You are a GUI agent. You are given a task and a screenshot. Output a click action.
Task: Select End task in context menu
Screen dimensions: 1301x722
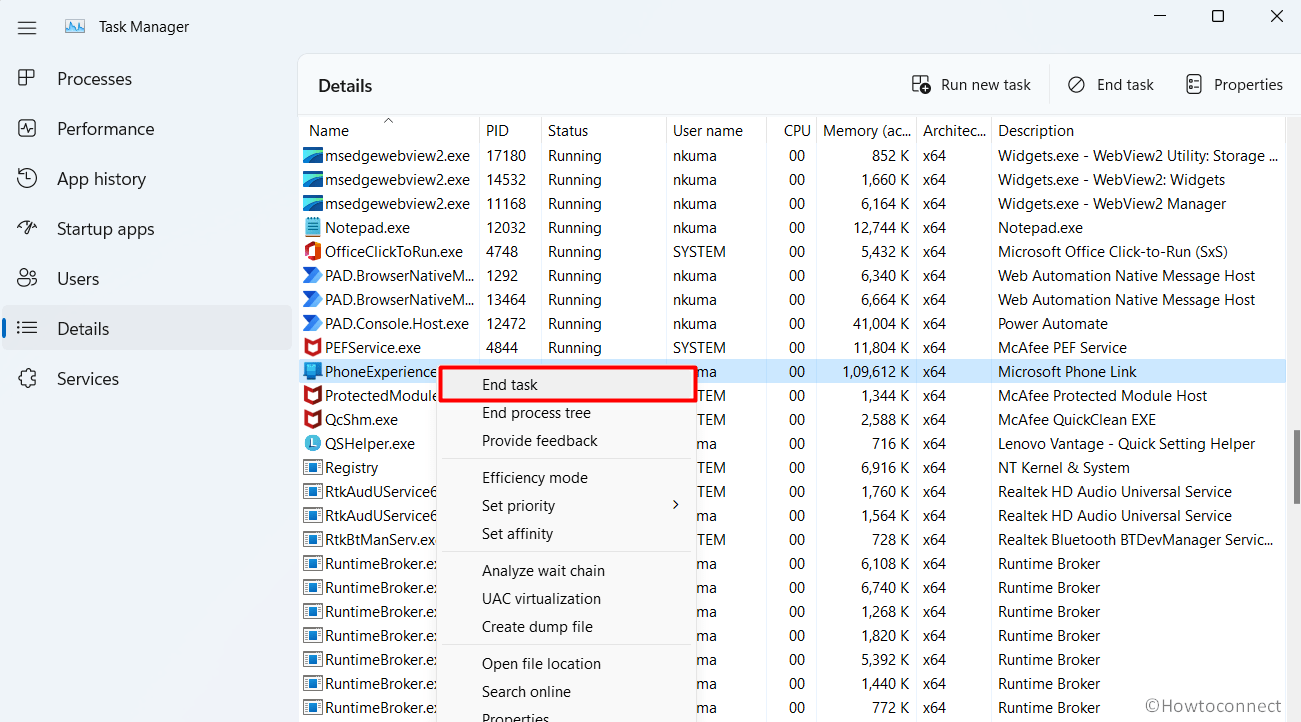(567, 385)
